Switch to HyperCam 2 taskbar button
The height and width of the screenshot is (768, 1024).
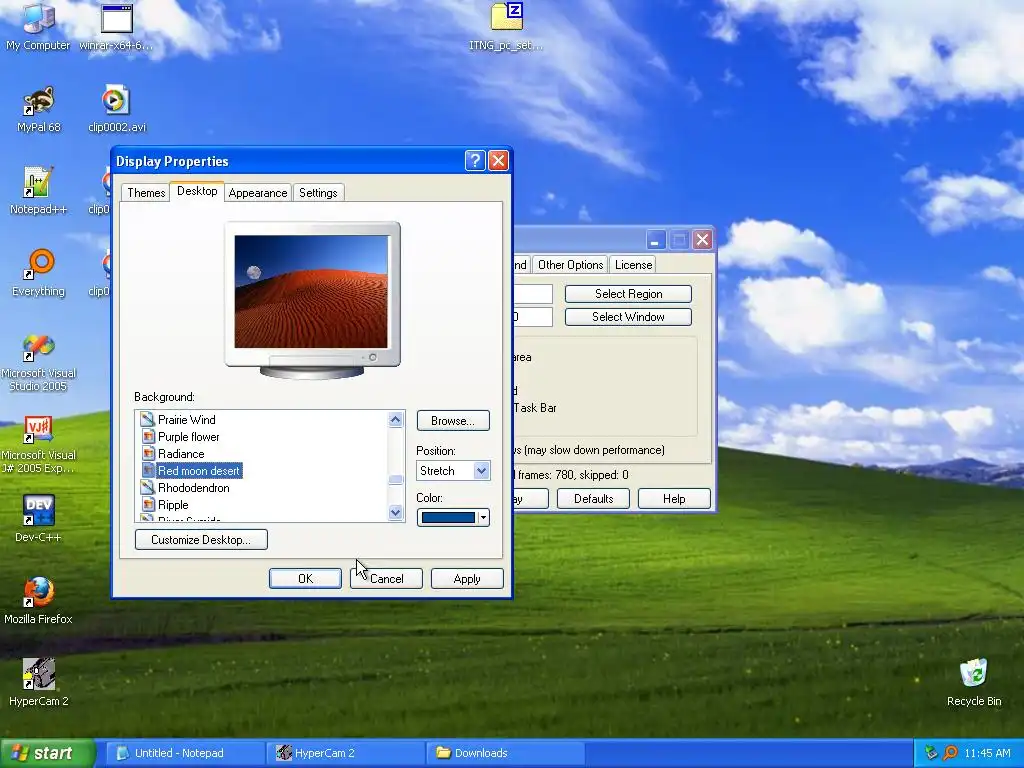(346, 753)
